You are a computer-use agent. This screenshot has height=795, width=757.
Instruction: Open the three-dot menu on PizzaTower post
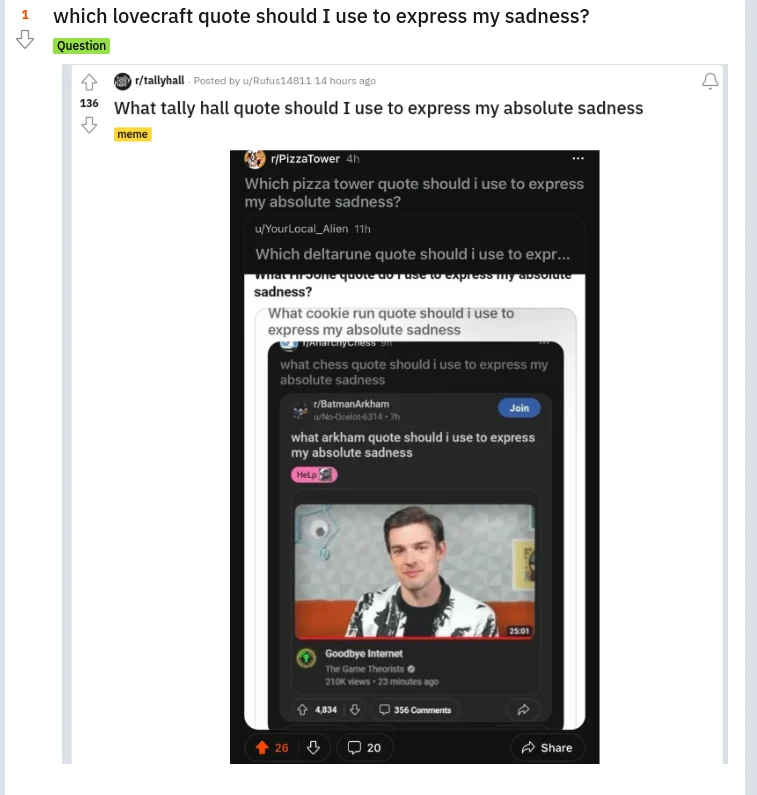[x=577, y=159]
